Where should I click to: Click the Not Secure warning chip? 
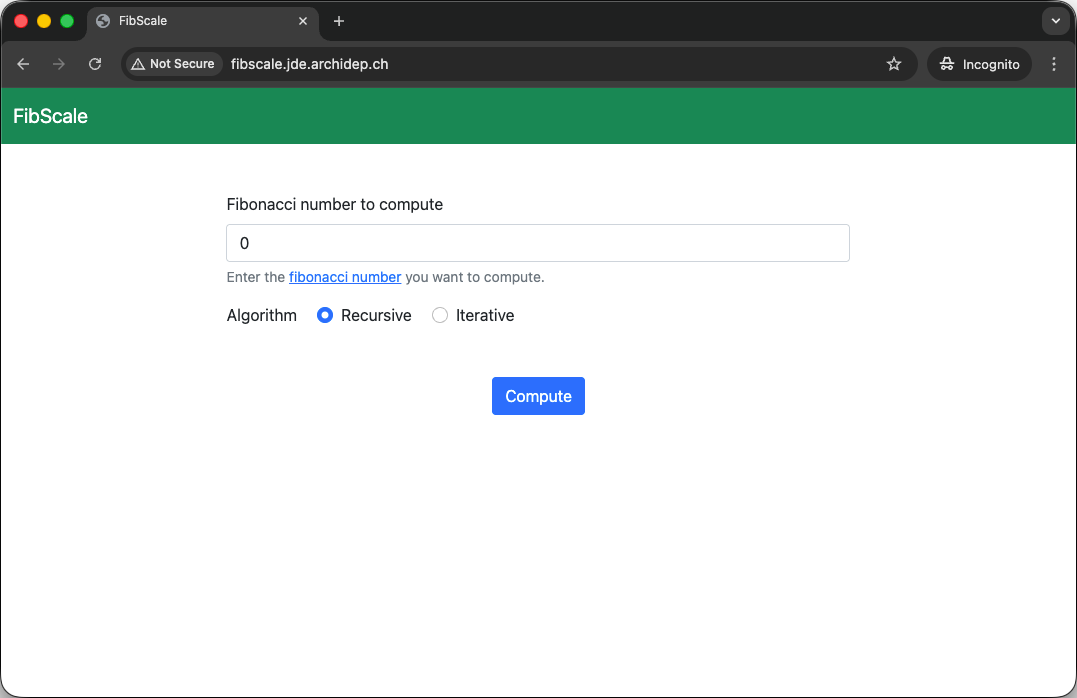click(173, 64)
